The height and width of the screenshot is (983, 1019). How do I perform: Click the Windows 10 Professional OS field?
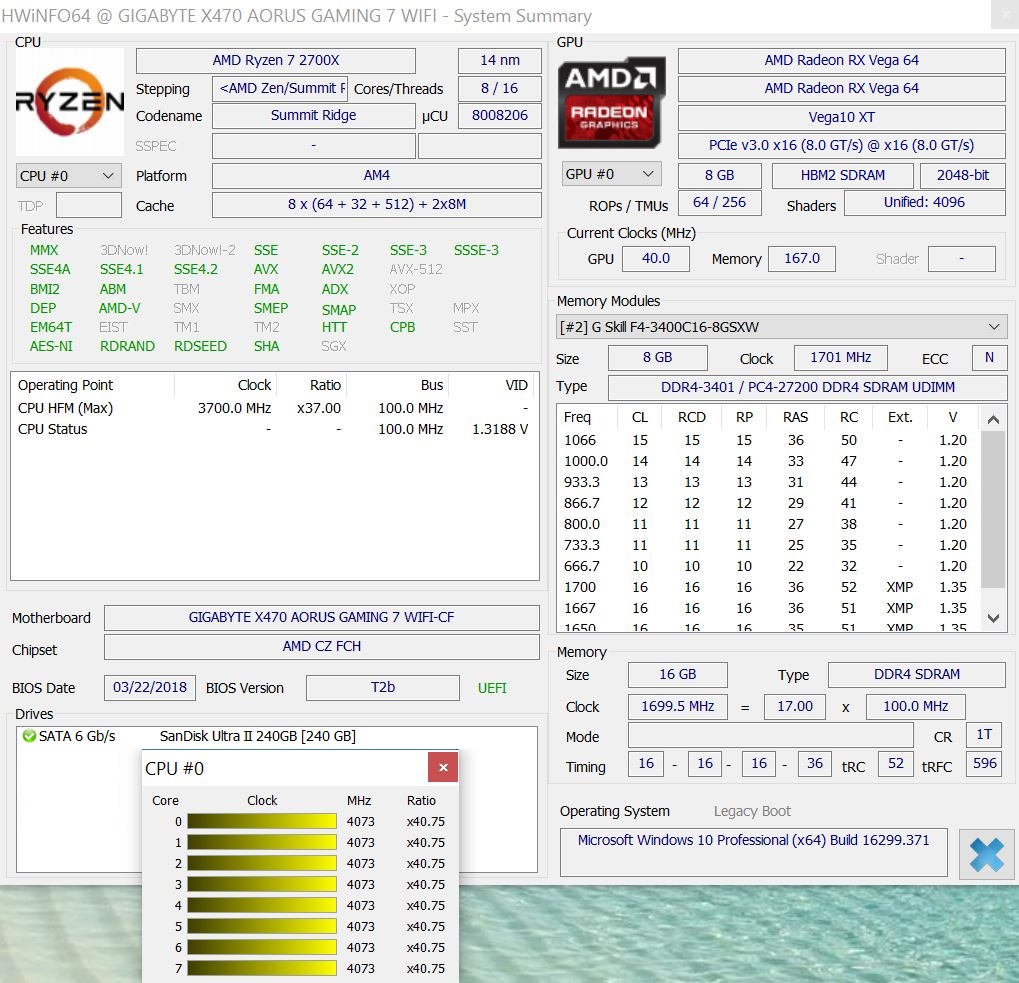(x=753, y=852)
